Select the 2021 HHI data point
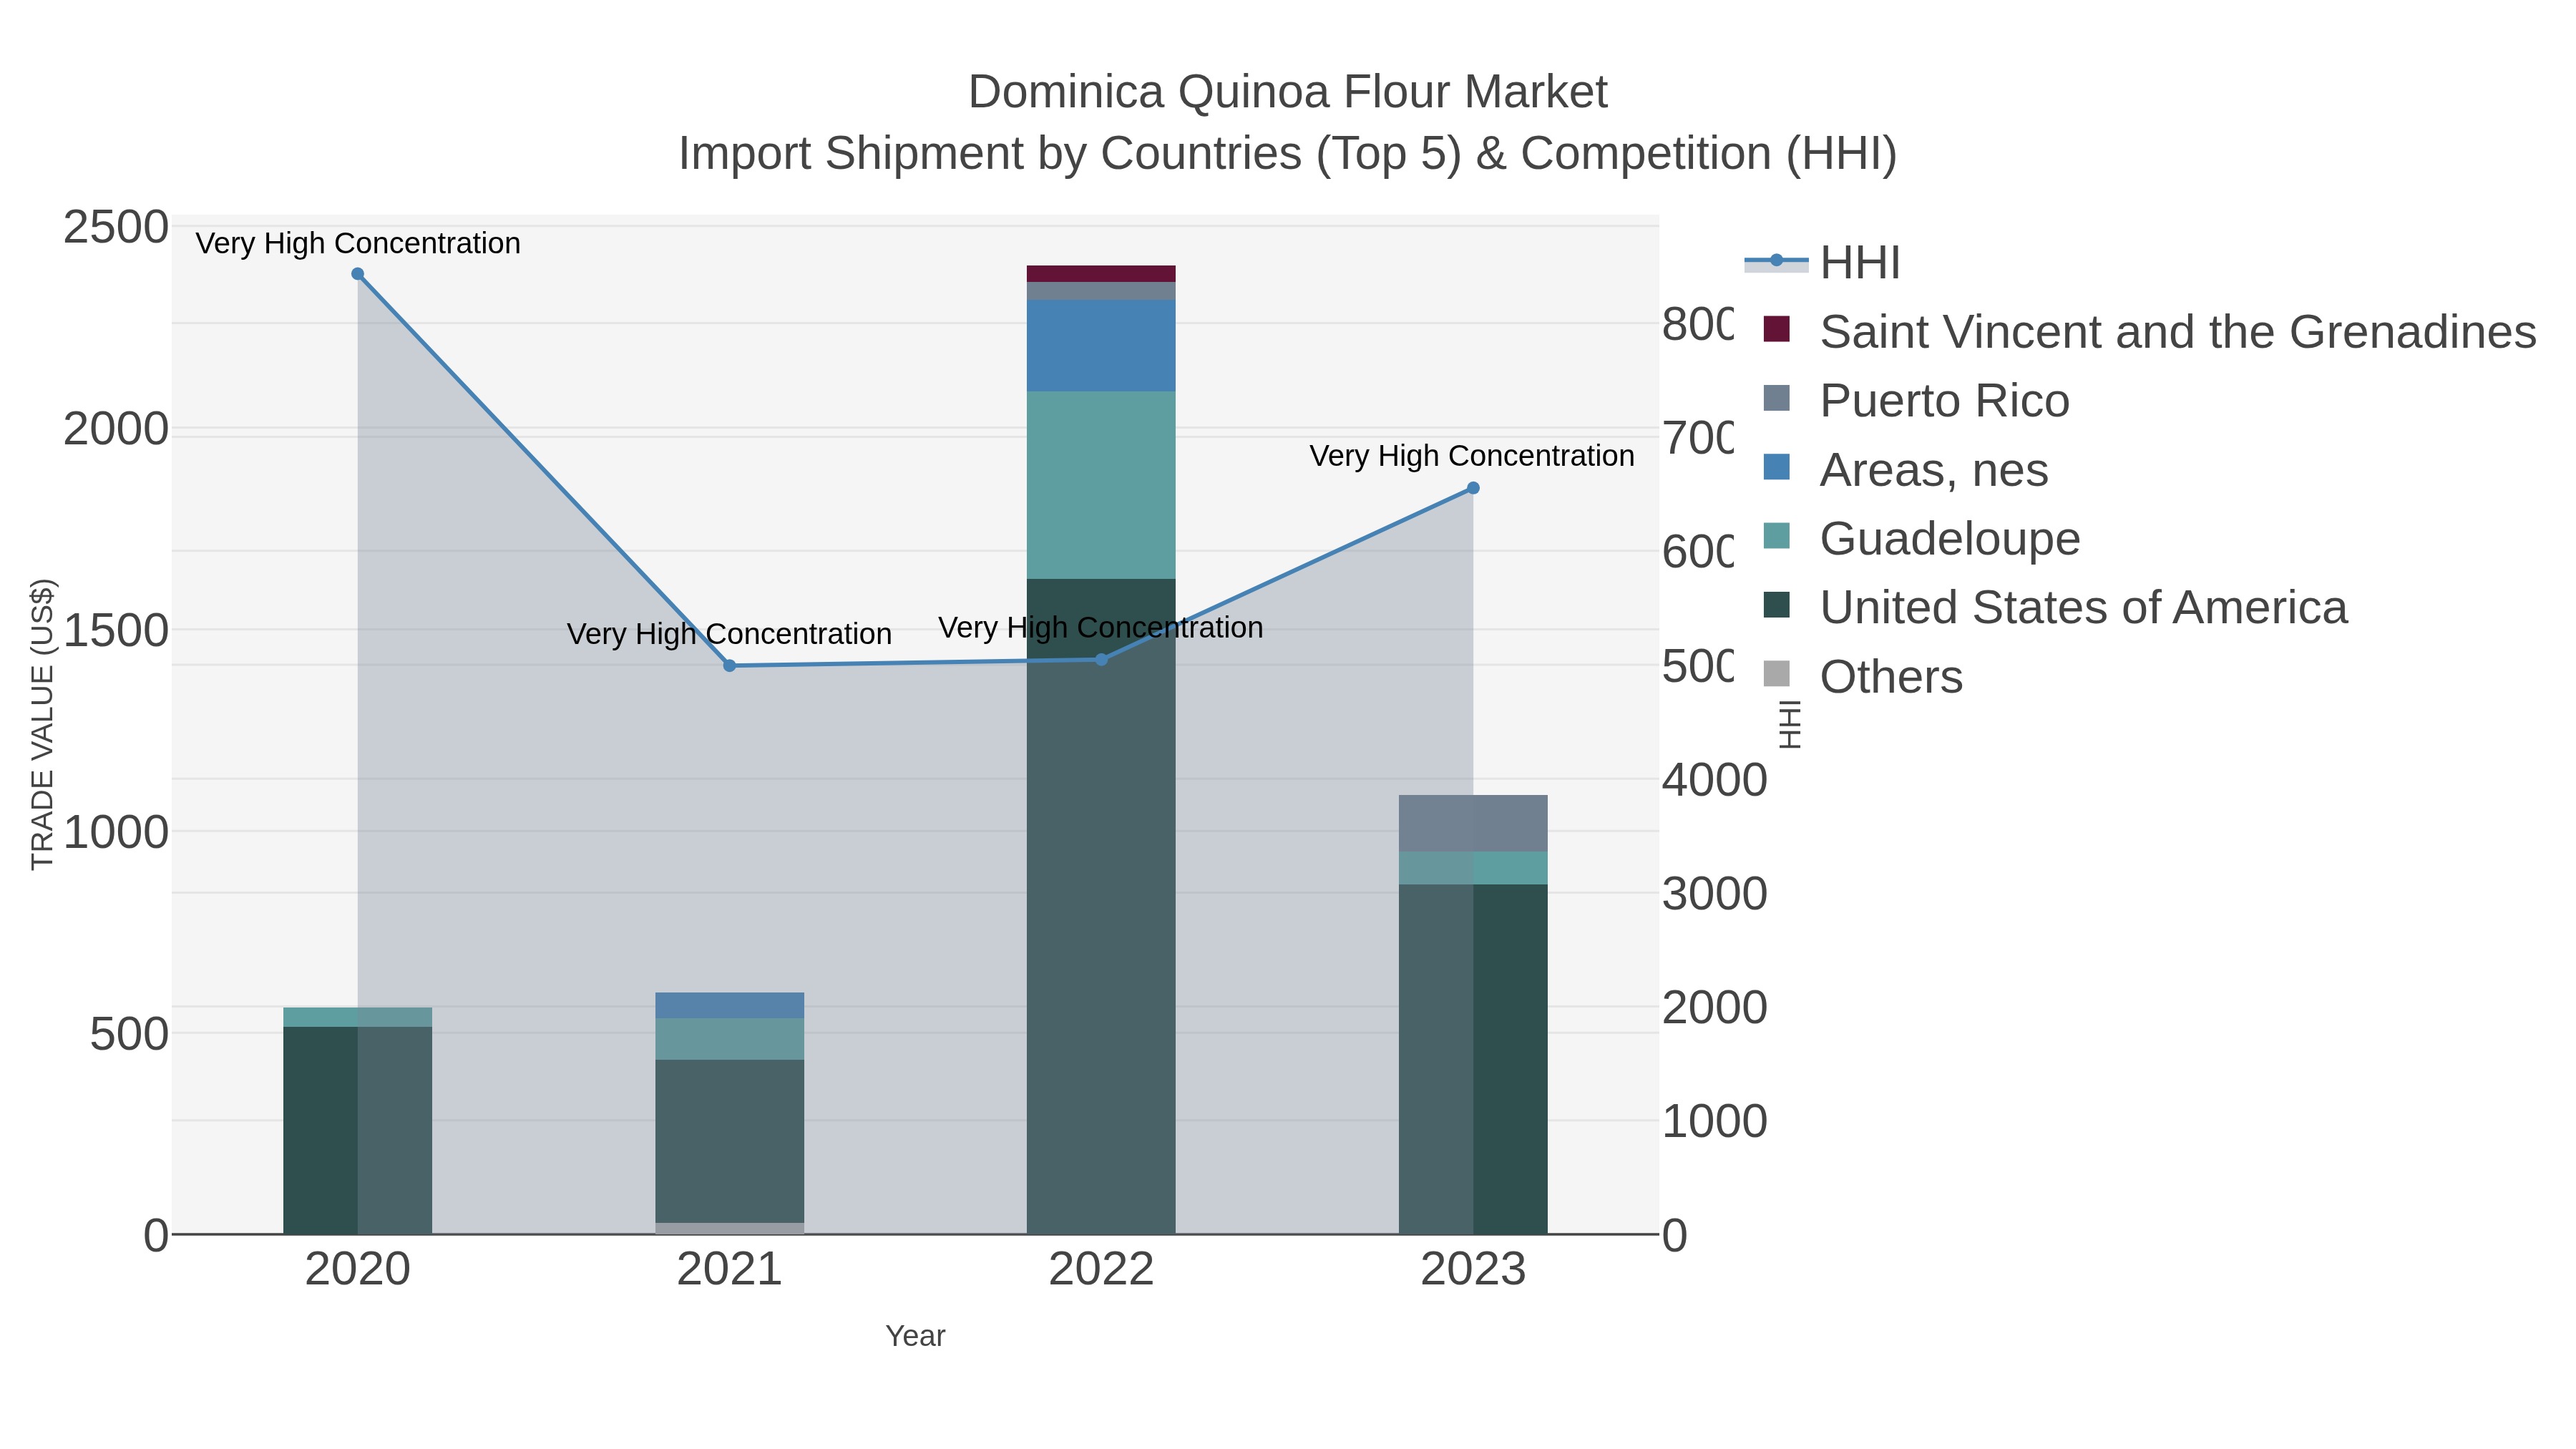 pos(730,666)
